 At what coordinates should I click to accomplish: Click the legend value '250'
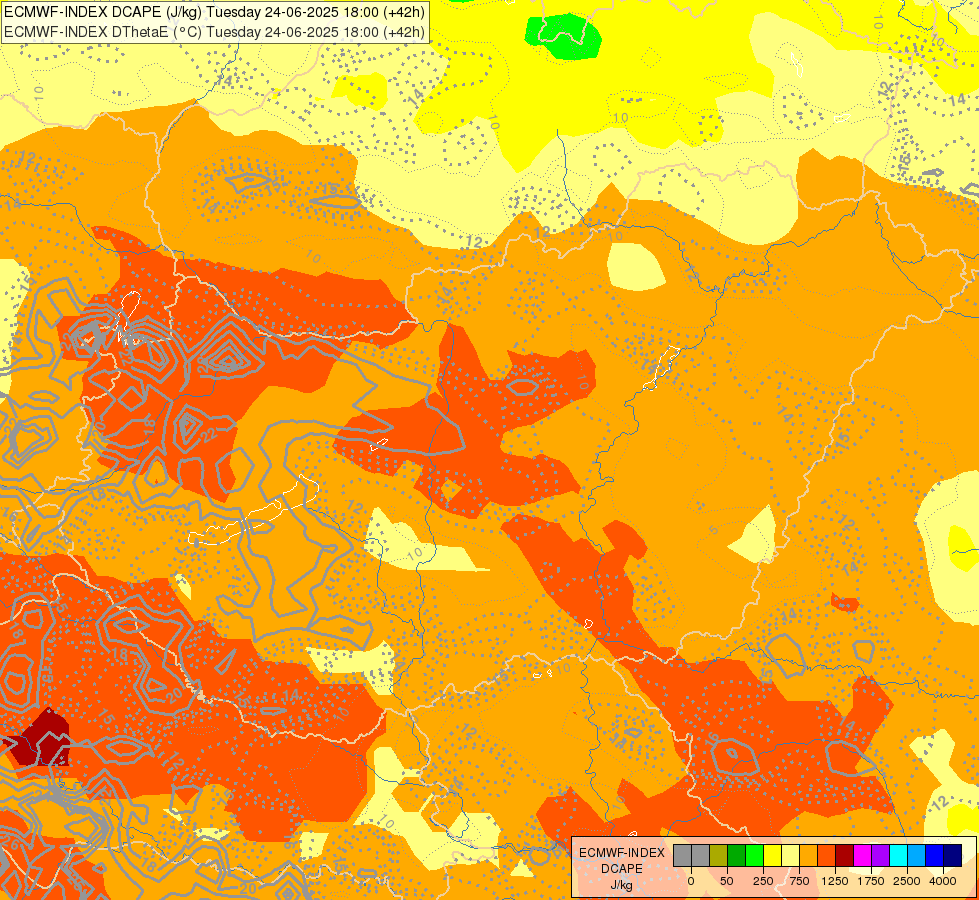click(763, 881)
